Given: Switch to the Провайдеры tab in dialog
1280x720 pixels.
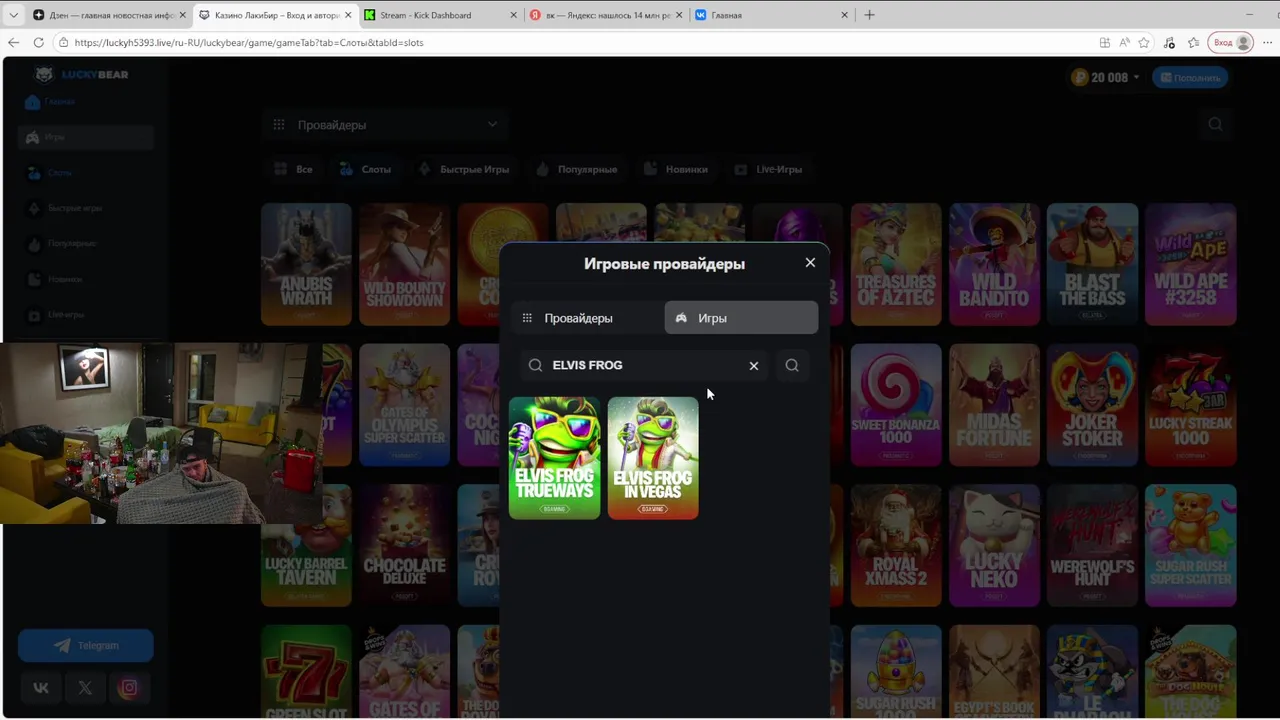Looking at the screenshot, I should [588, 318].
